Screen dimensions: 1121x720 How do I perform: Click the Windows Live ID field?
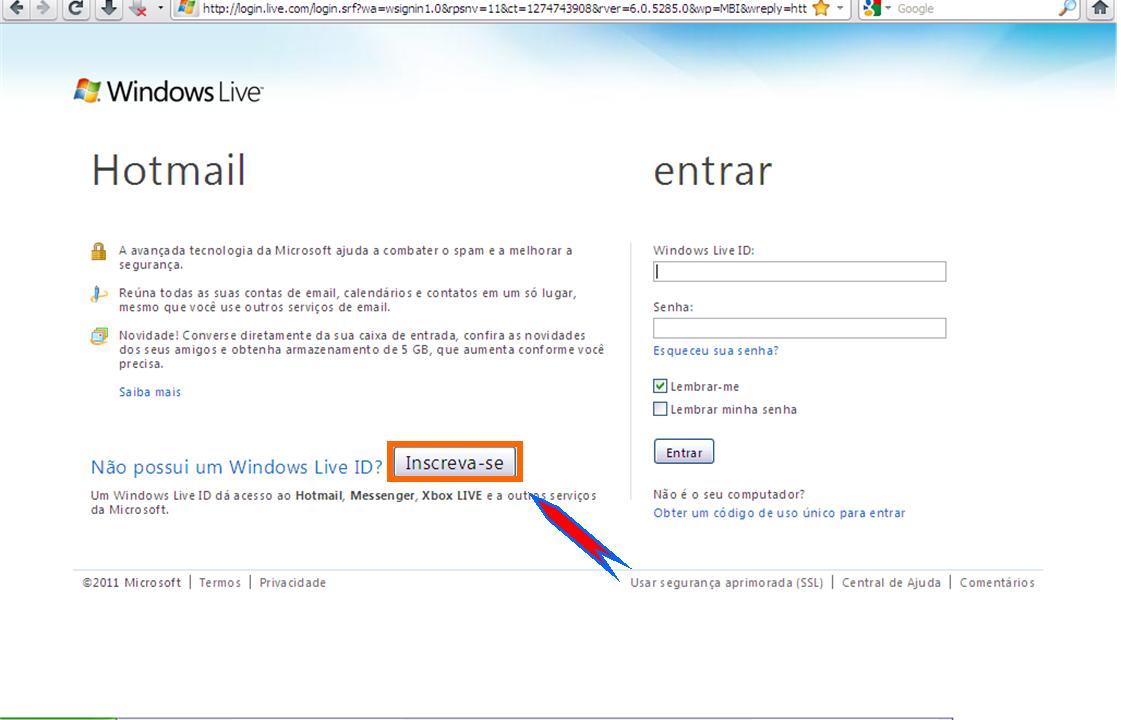799,272
